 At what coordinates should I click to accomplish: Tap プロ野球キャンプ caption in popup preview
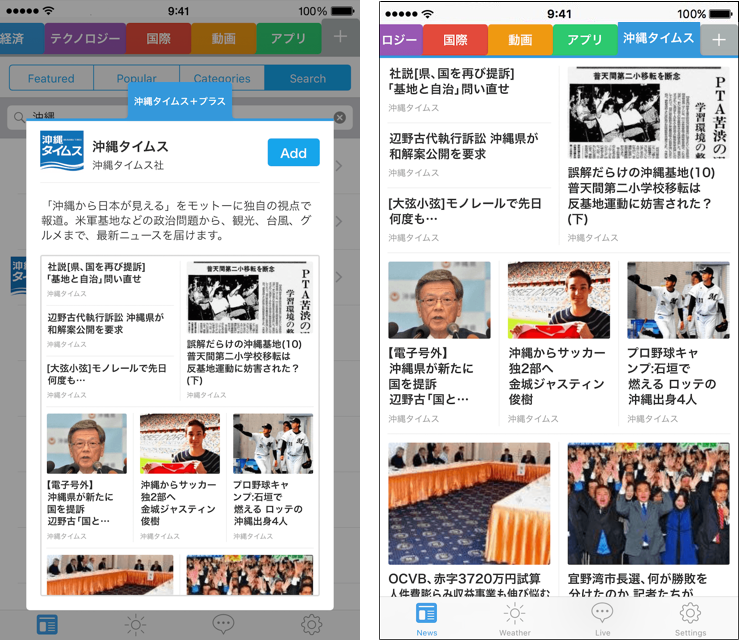268,503
